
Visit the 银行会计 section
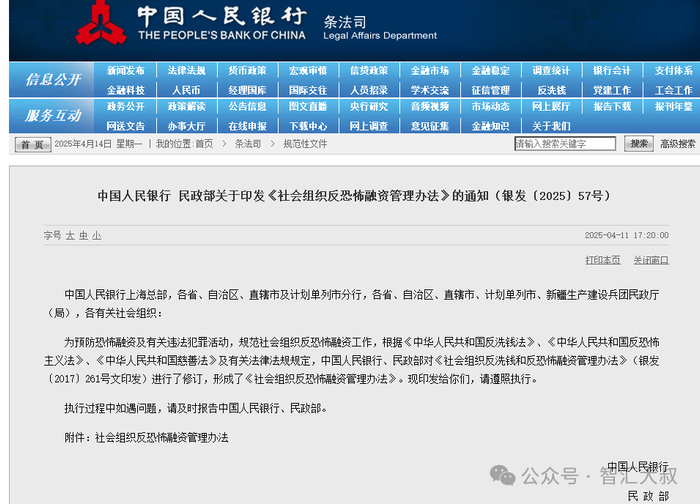(x=612, y=71)
